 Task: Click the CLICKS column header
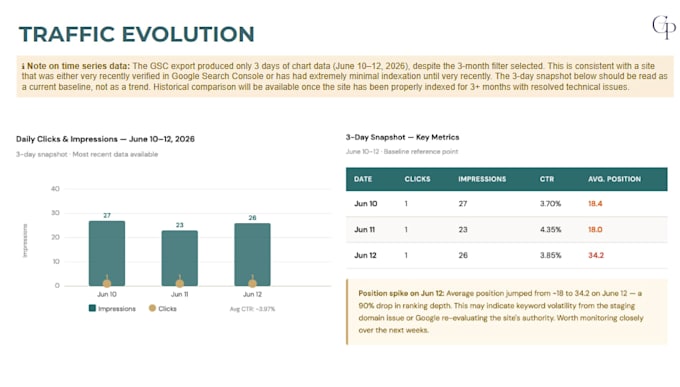418,179
